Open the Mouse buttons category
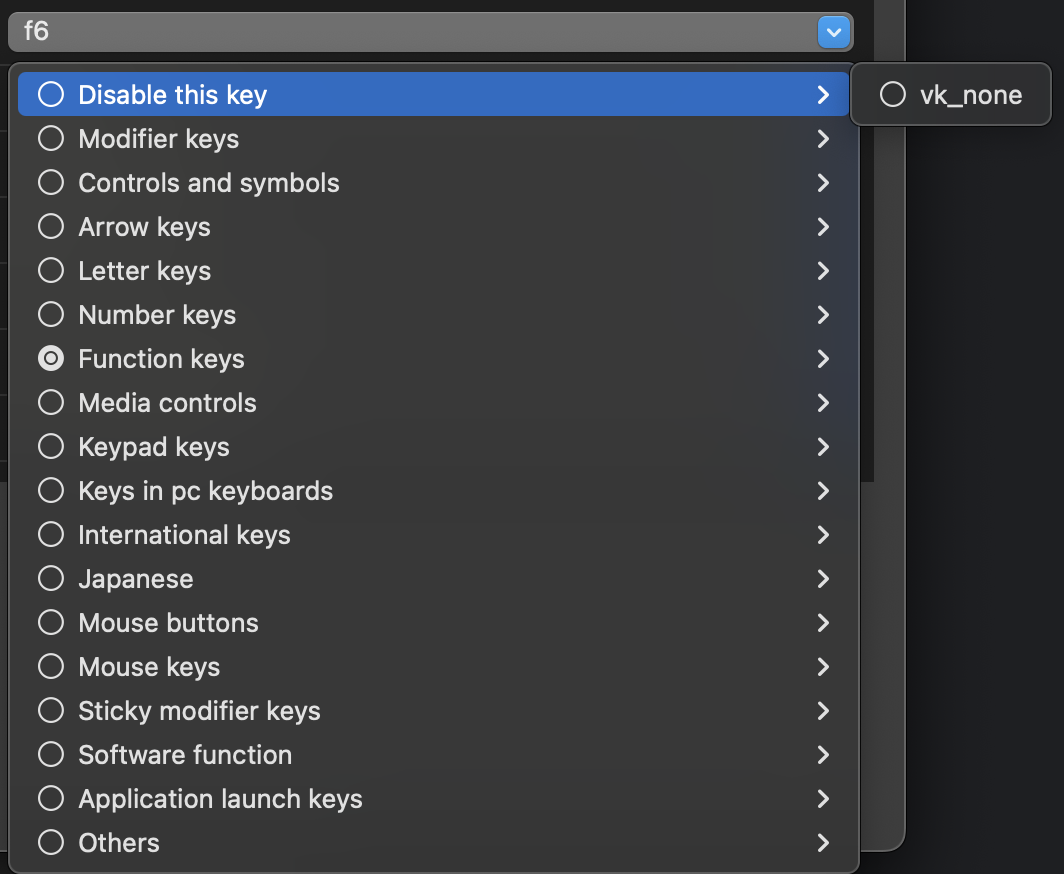Image resolution: width=1064 pixels, height=874 pixels. coord(168,623)
